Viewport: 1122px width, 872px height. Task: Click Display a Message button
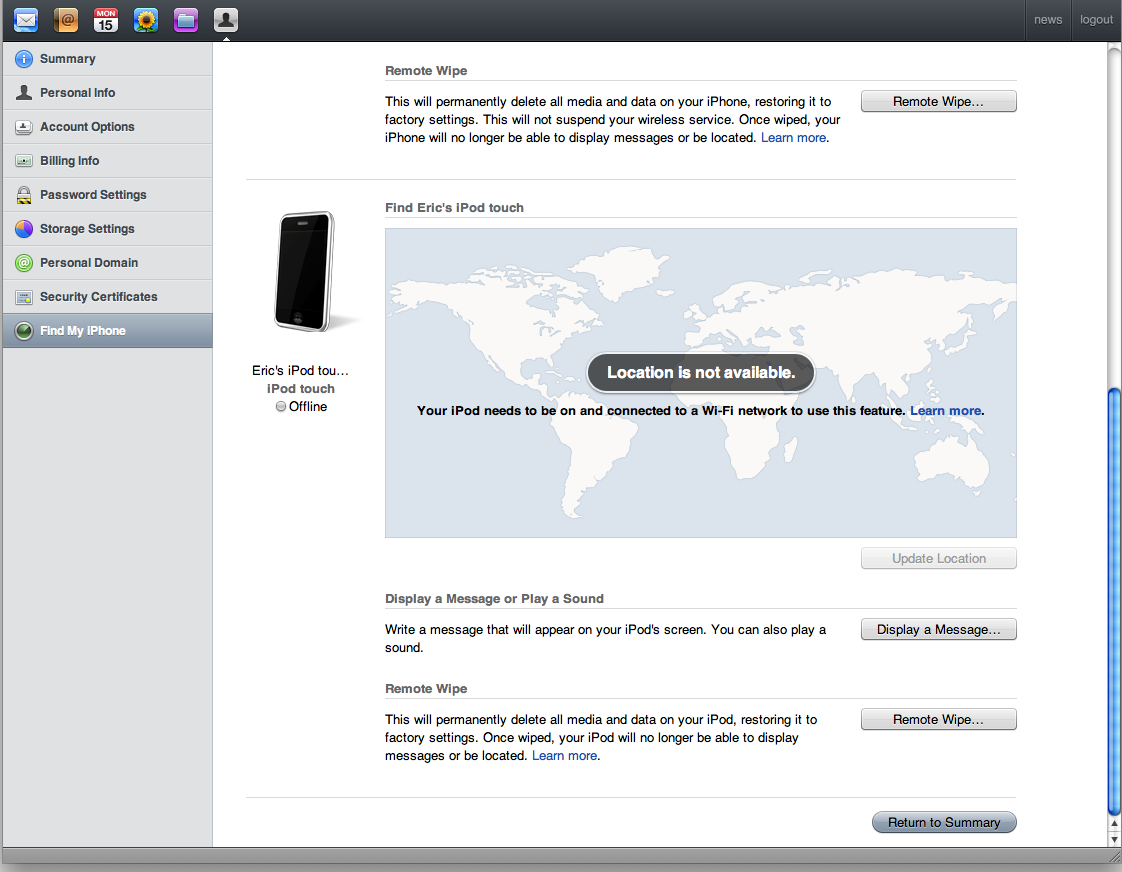pos(938,629)
